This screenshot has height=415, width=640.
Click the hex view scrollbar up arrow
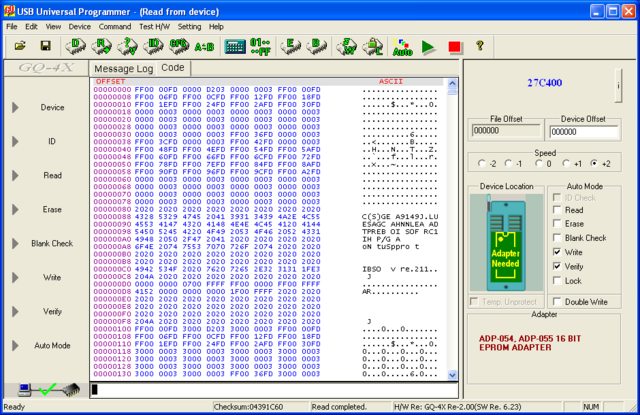452,83
